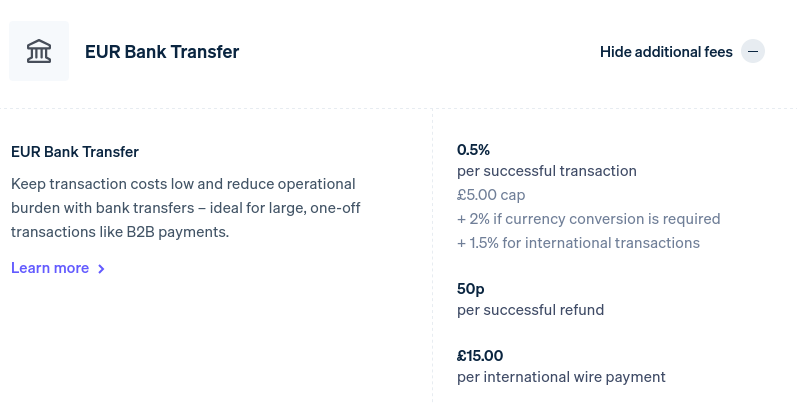Click the bank building icon

(39, 51)
